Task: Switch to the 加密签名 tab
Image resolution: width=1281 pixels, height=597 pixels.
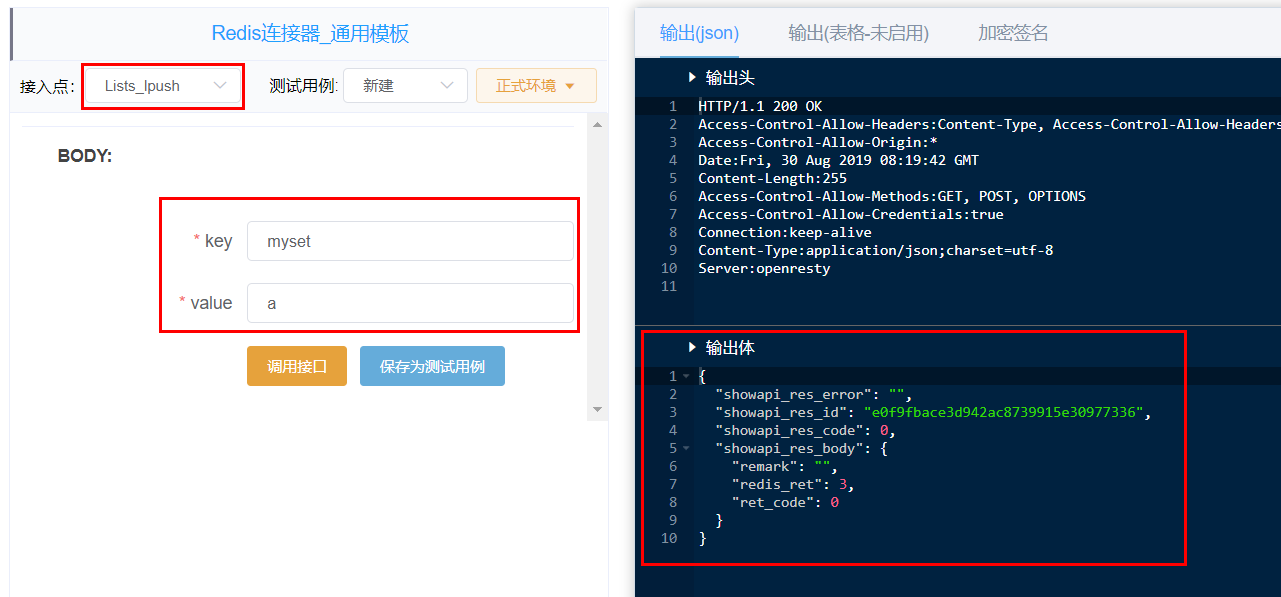Action: click(1013, 33)
